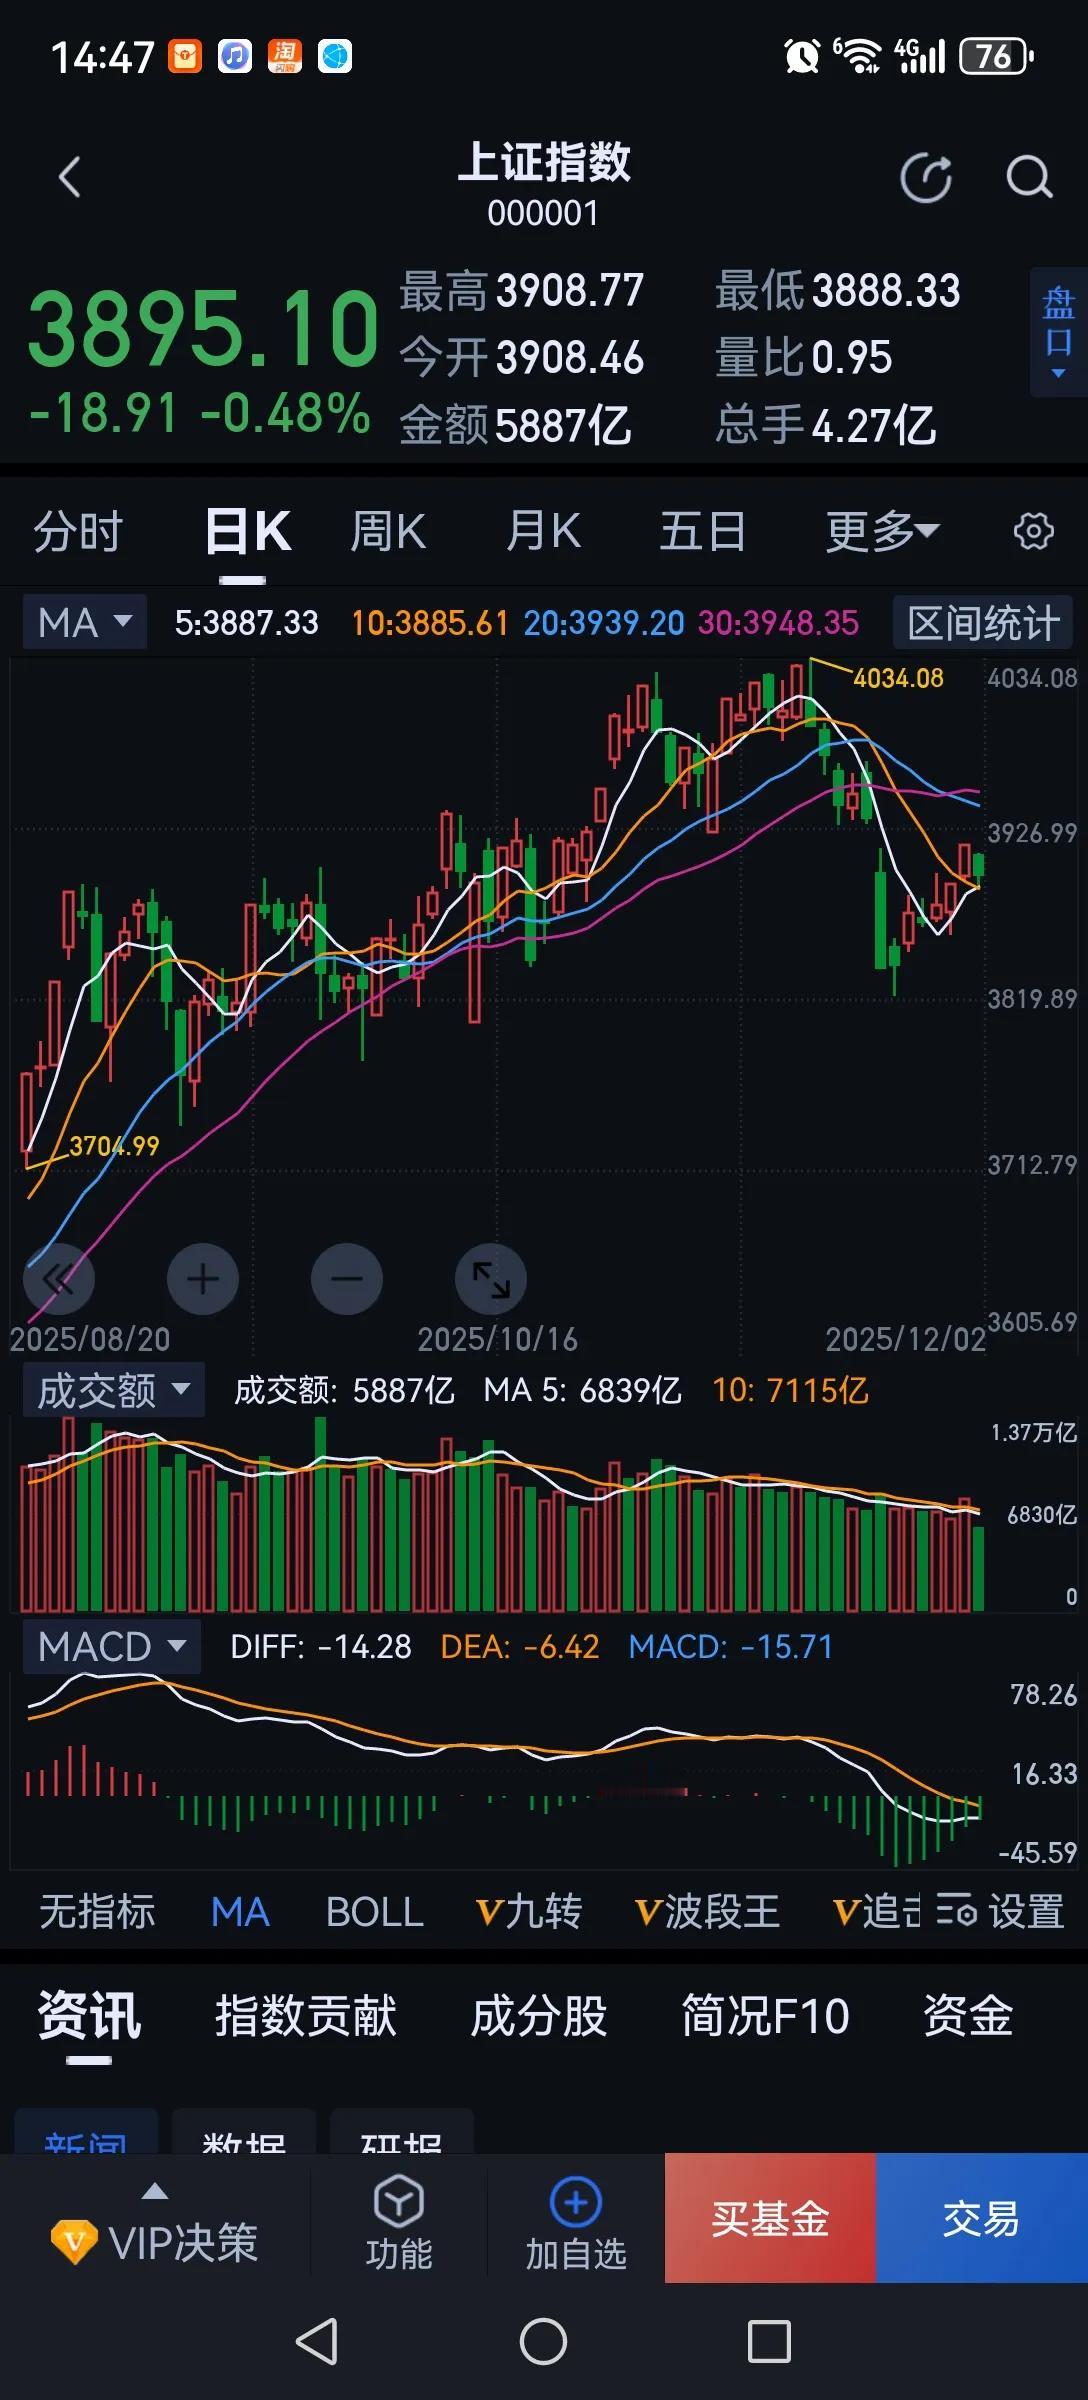Tap the Taobao notification icon
Screen dimensions: 1088x2400
tap(285, 57)
